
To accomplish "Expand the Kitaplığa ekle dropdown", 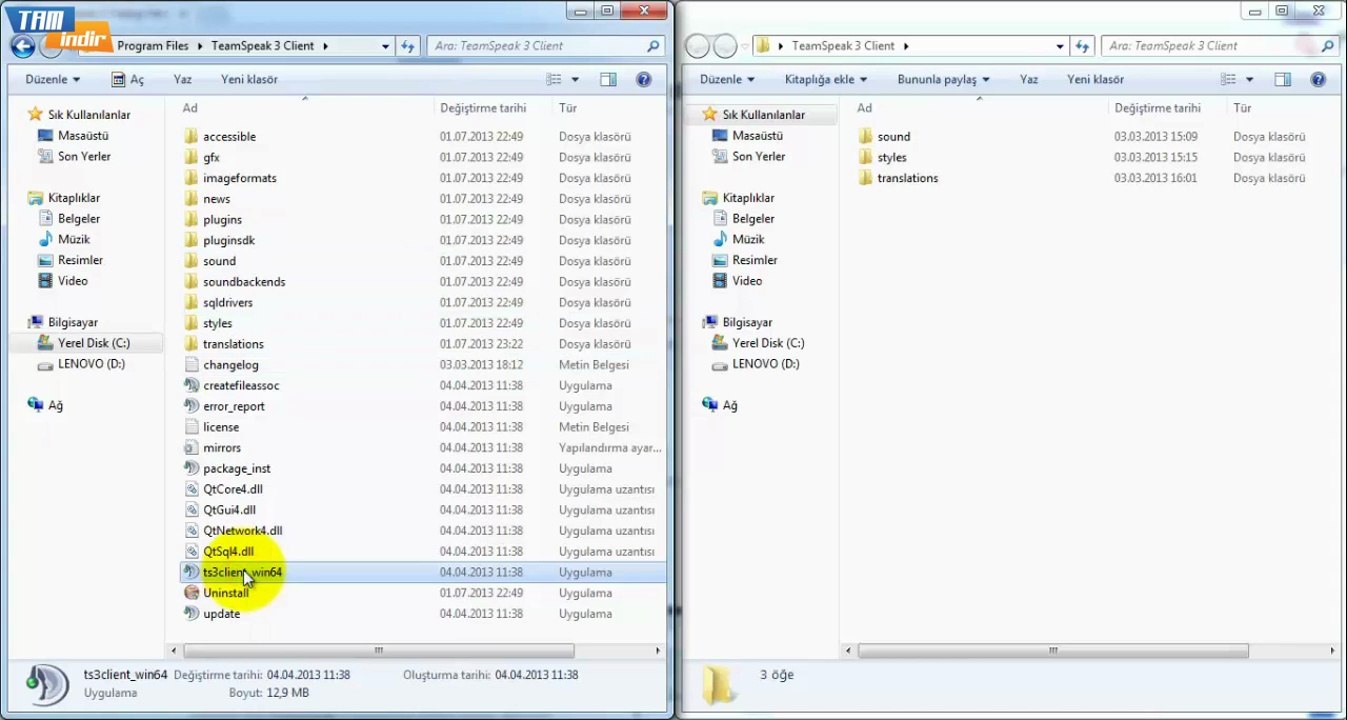I will pos(826,79).
